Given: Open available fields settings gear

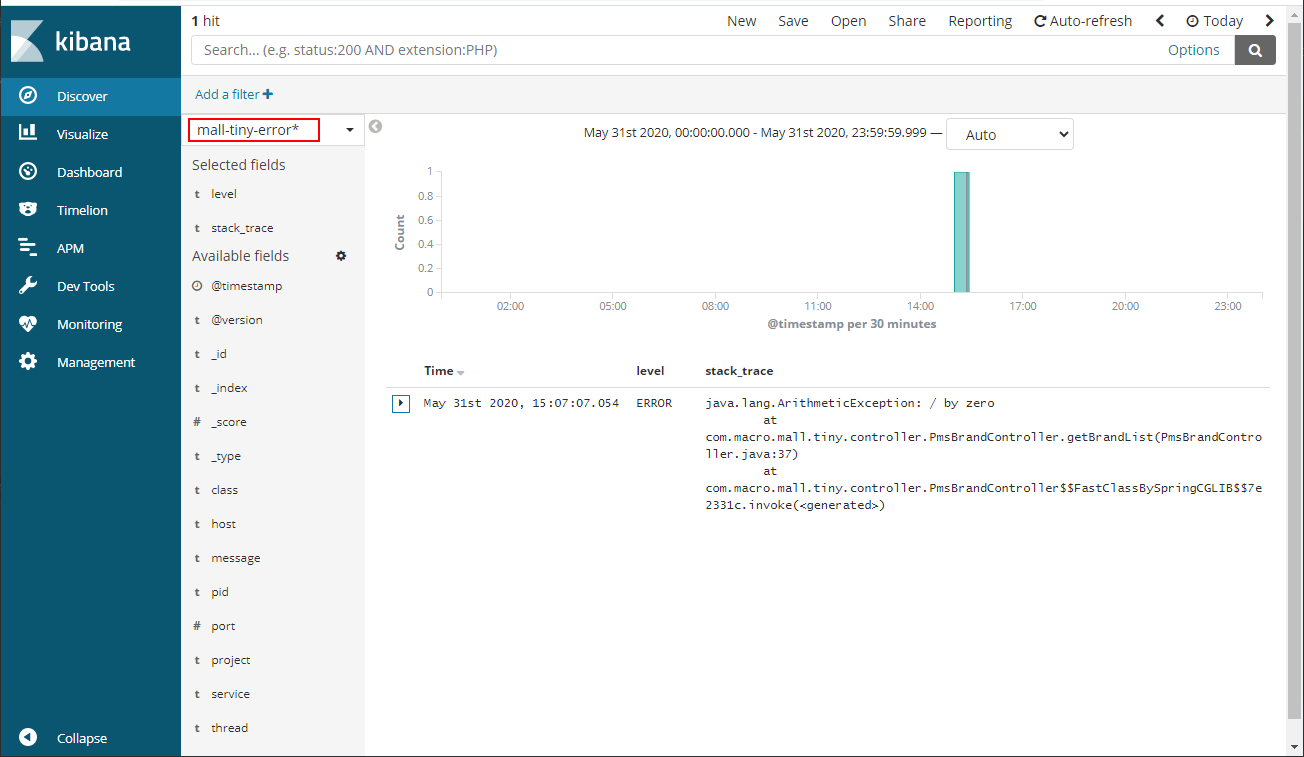Looking at the screenshot, I should (341, 256).
